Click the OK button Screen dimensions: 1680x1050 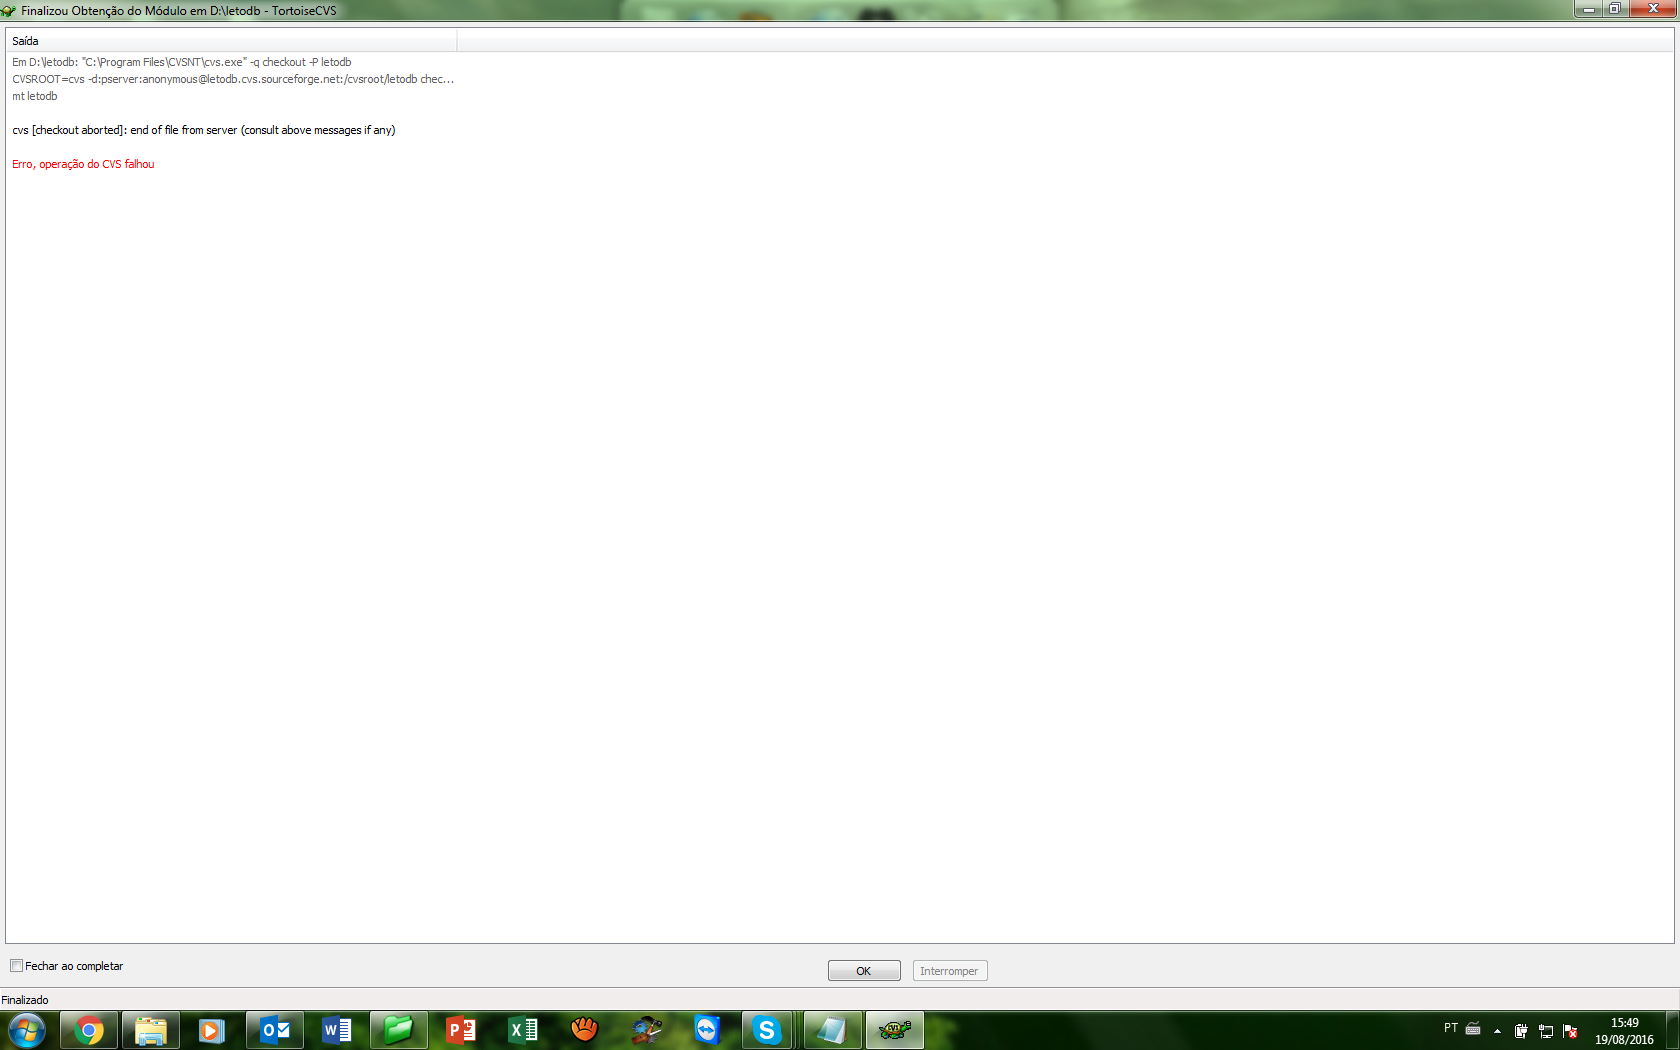[864, 971]
